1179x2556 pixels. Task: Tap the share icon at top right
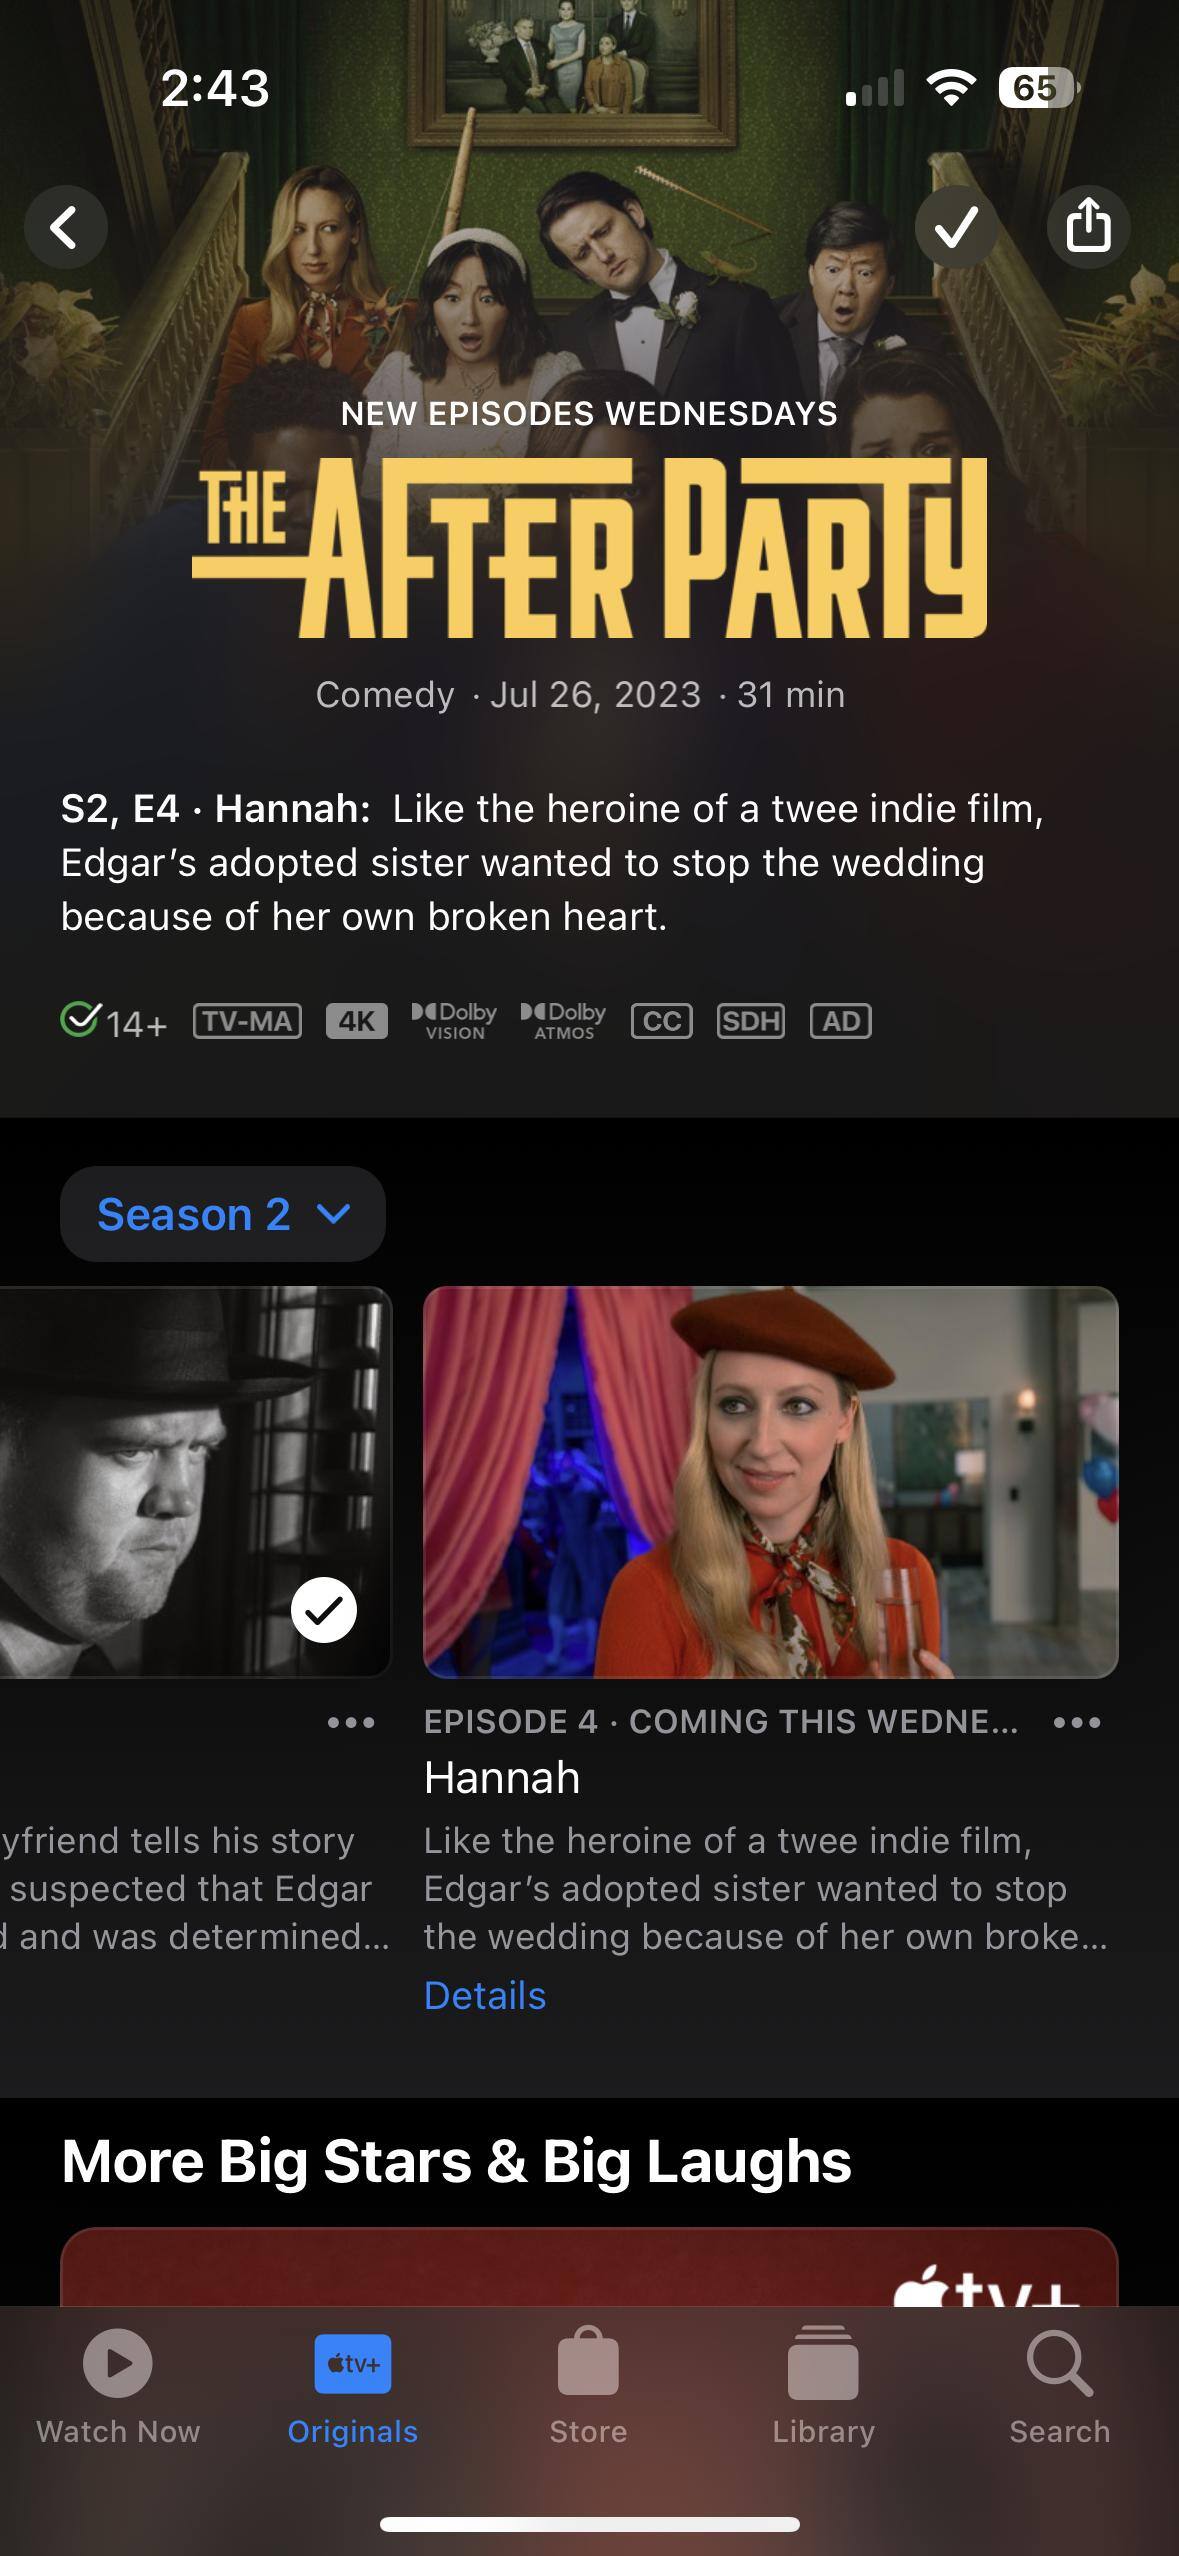pyautogui.click(x=1088, y=227)
